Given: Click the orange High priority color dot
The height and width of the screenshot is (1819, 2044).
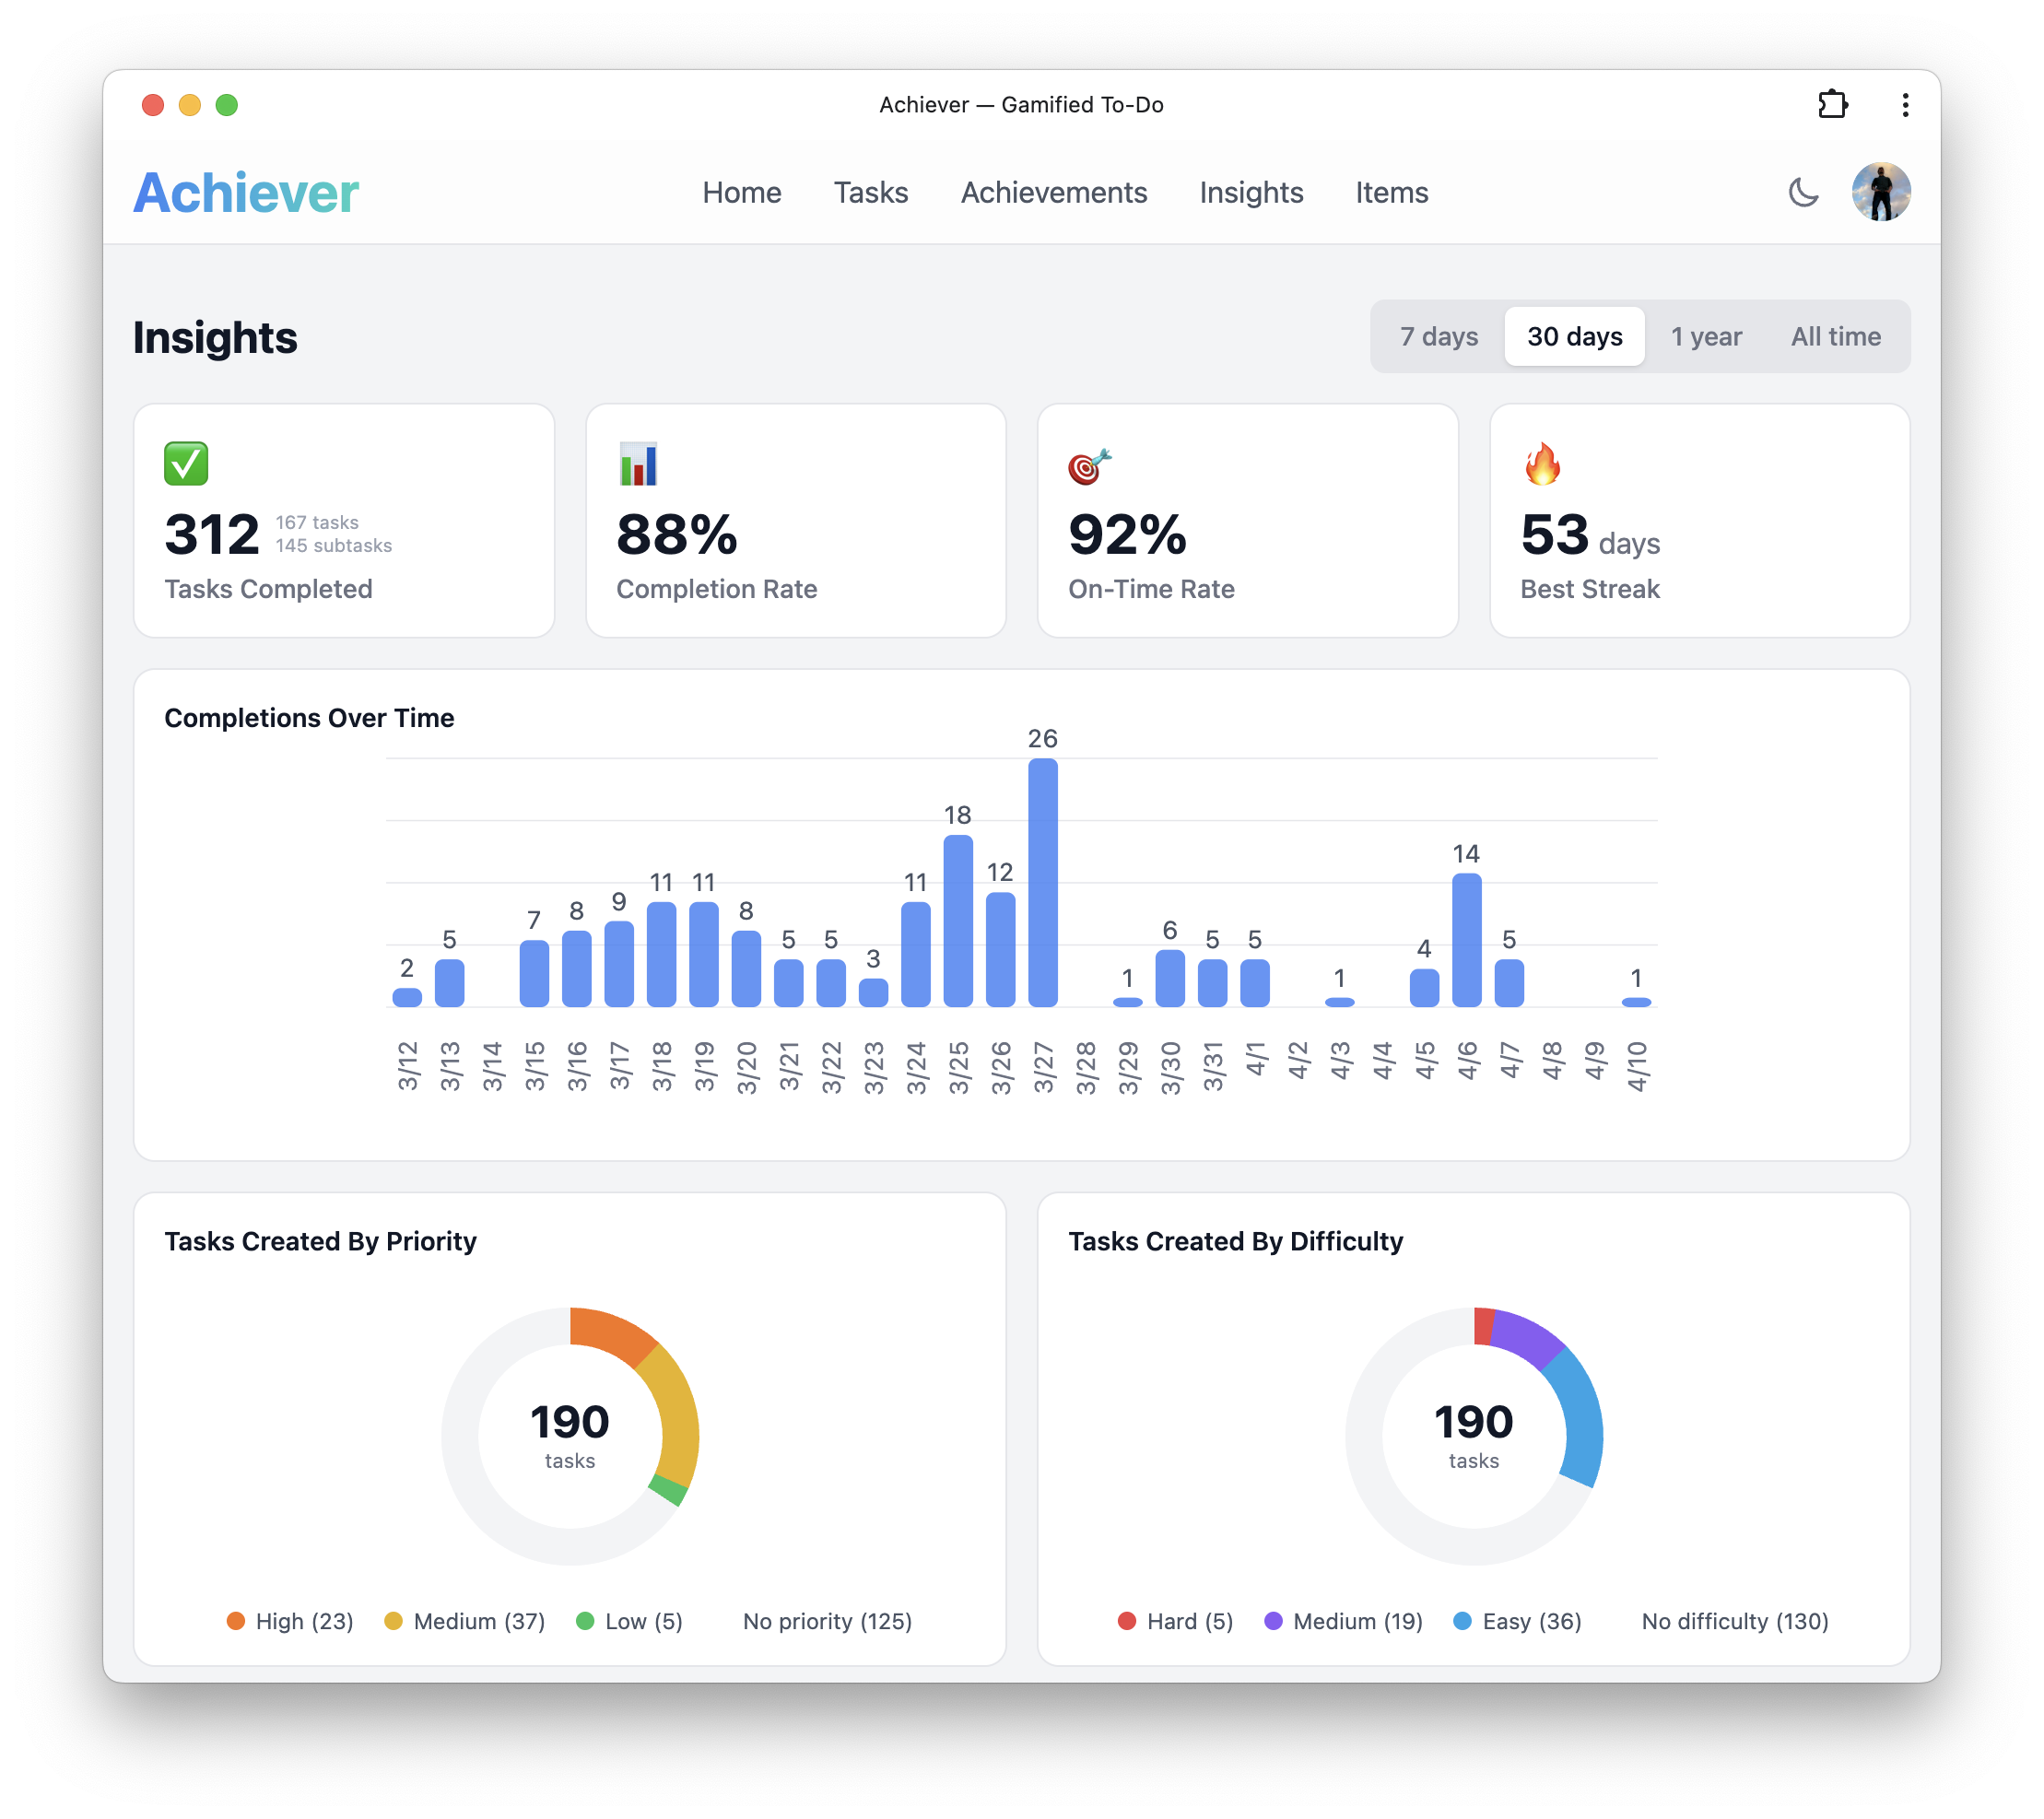Looking at the screenshot, I should click(x=237, y=1621).
